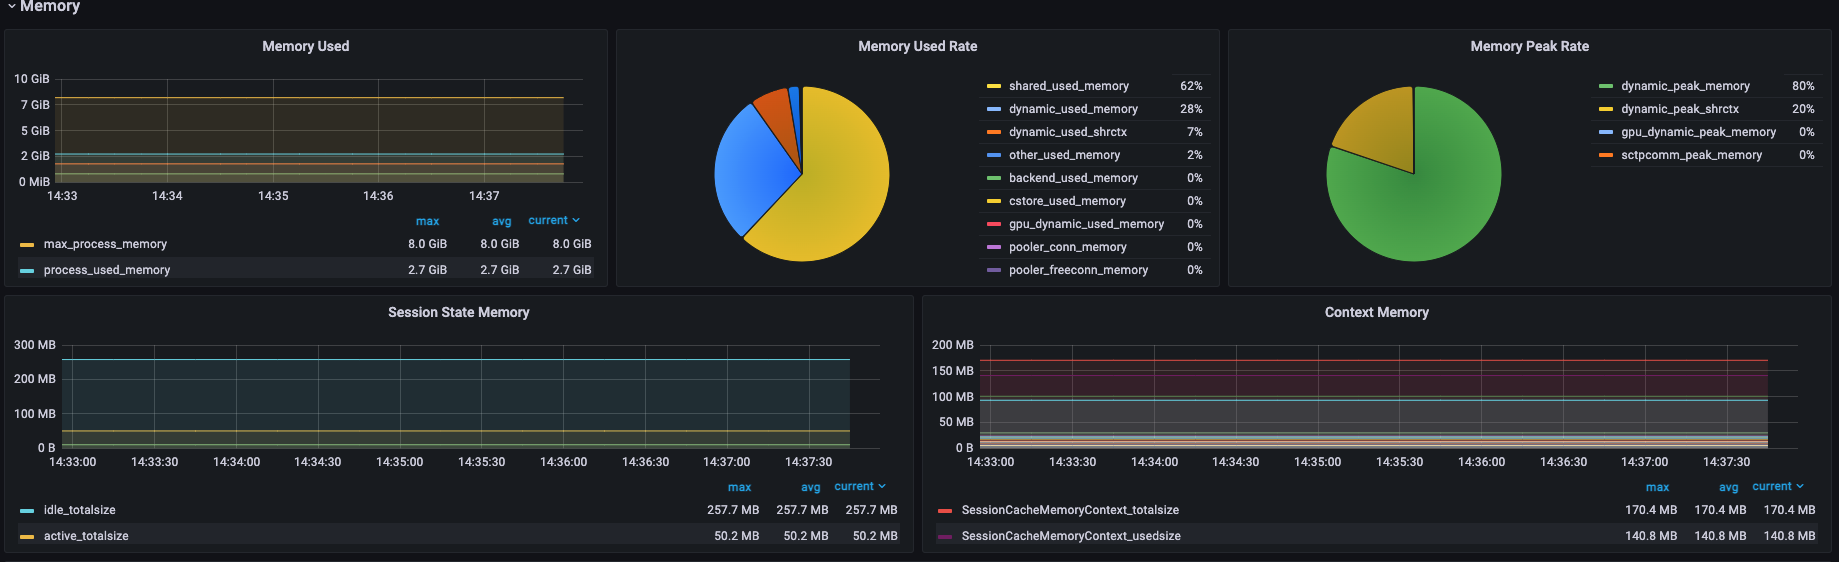Screen dimensions: 1839x562
Task: Open the Context Memory panel title menu
Action: [x=1376, y=312]
